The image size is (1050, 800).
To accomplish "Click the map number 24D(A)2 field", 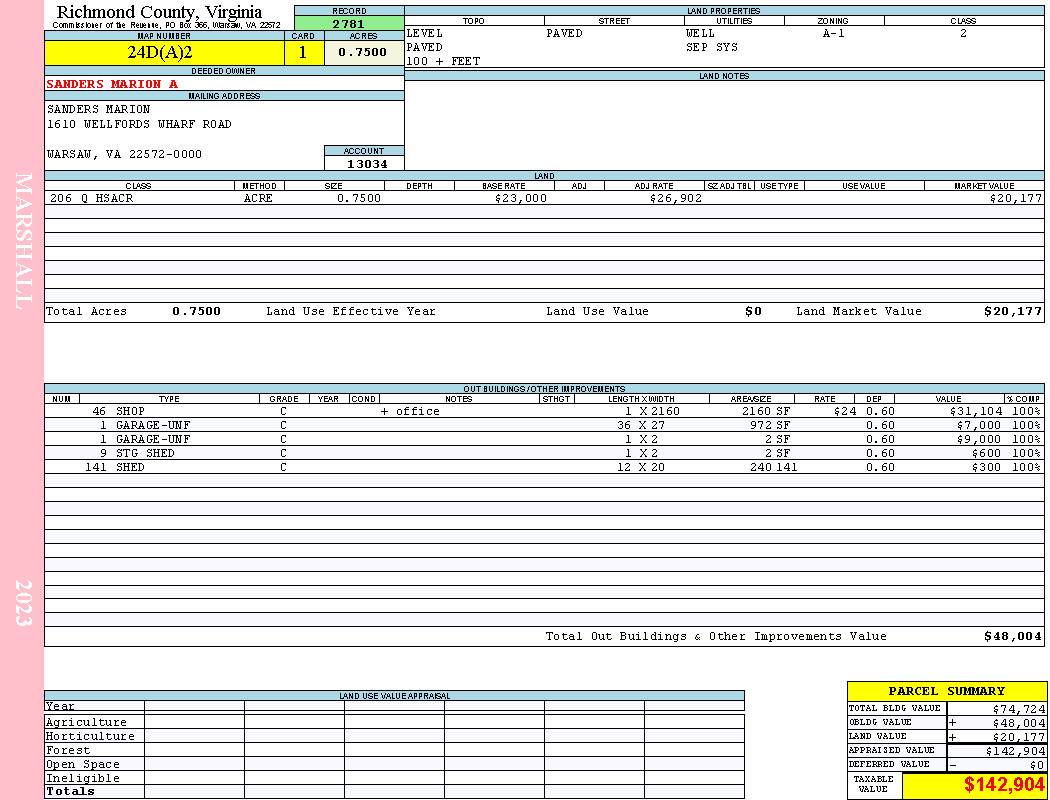I will 164,52.
